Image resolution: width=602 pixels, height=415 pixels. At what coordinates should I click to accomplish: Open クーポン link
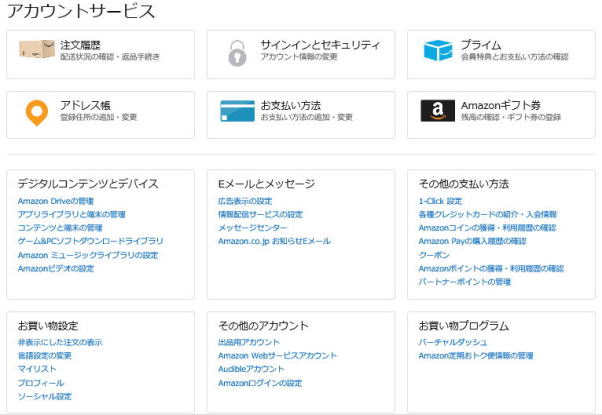coord(434,255)
